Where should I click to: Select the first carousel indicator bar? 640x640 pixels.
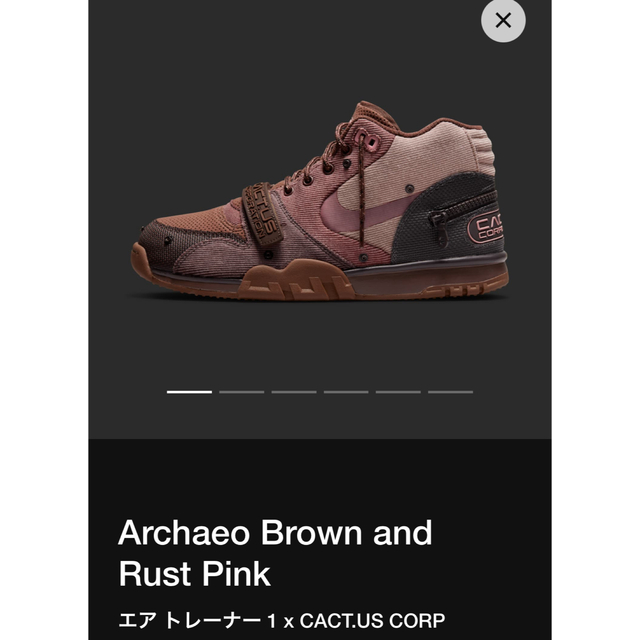(189, 392)
